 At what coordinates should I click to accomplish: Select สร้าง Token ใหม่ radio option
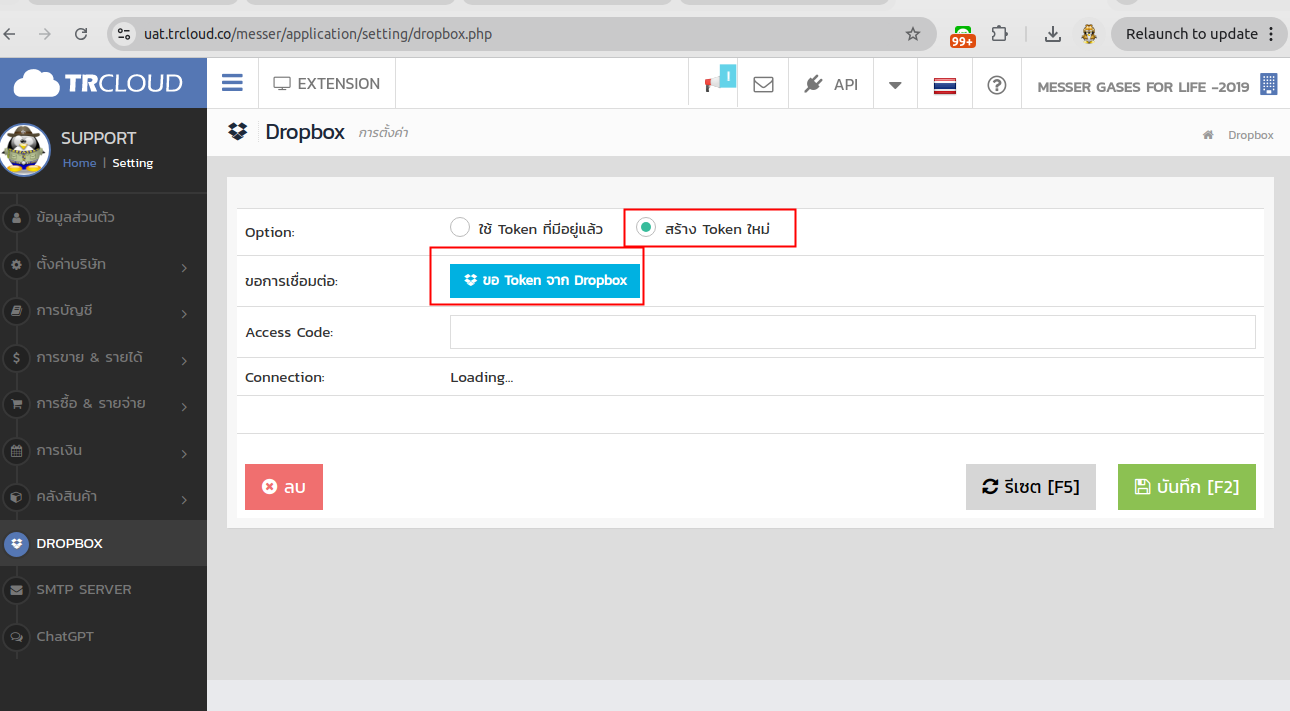coord(646,227)
